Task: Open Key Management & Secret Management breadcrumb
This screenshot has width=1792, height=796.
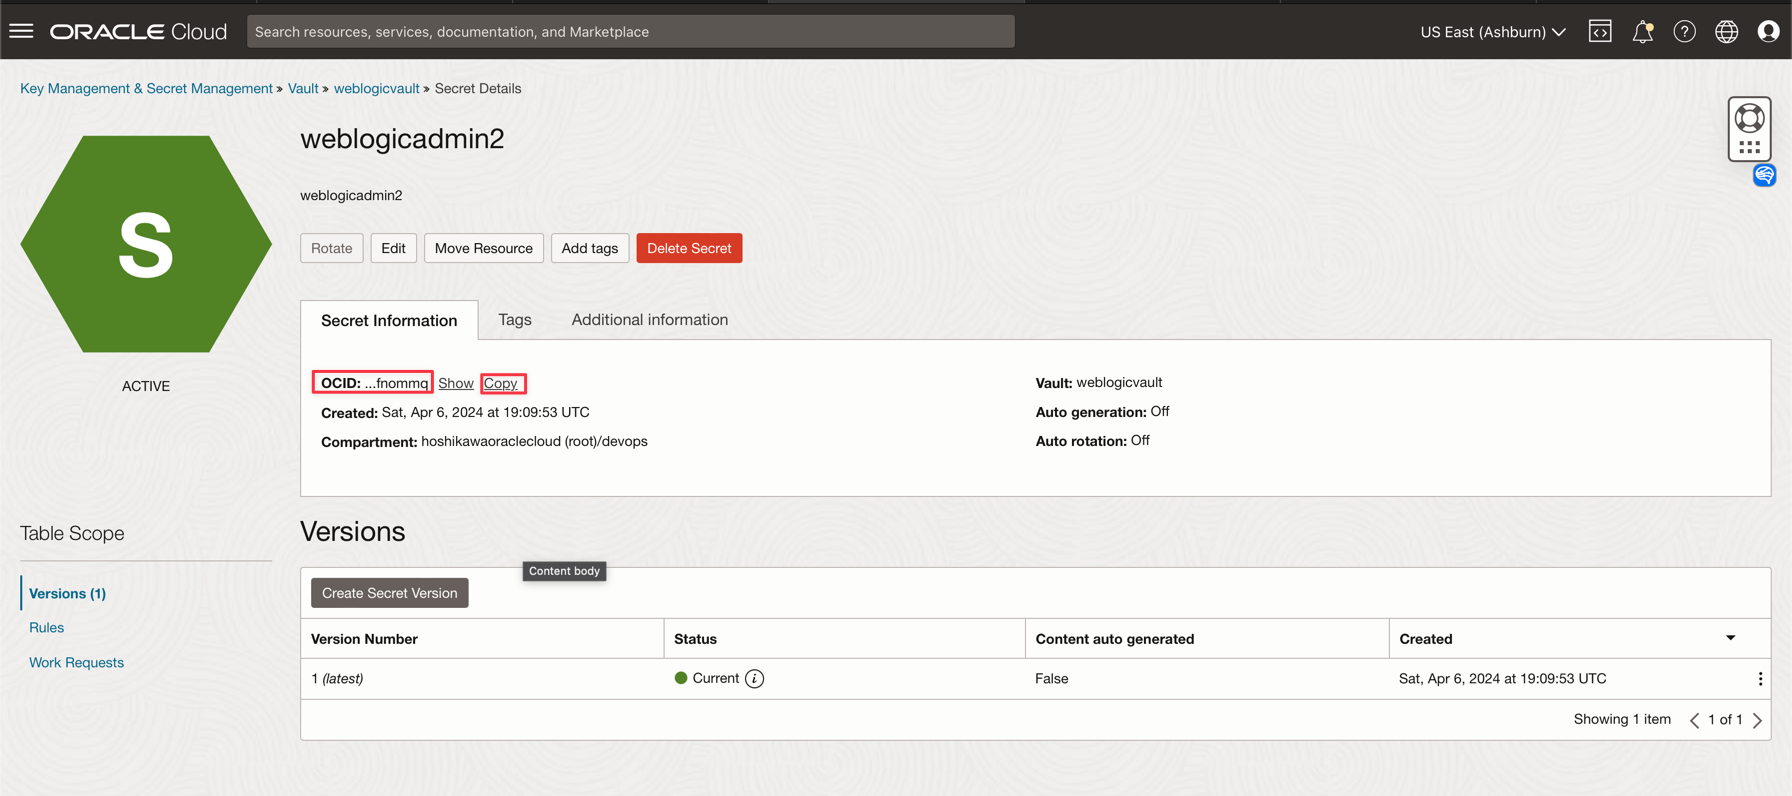Action: [x=146, y=88]
